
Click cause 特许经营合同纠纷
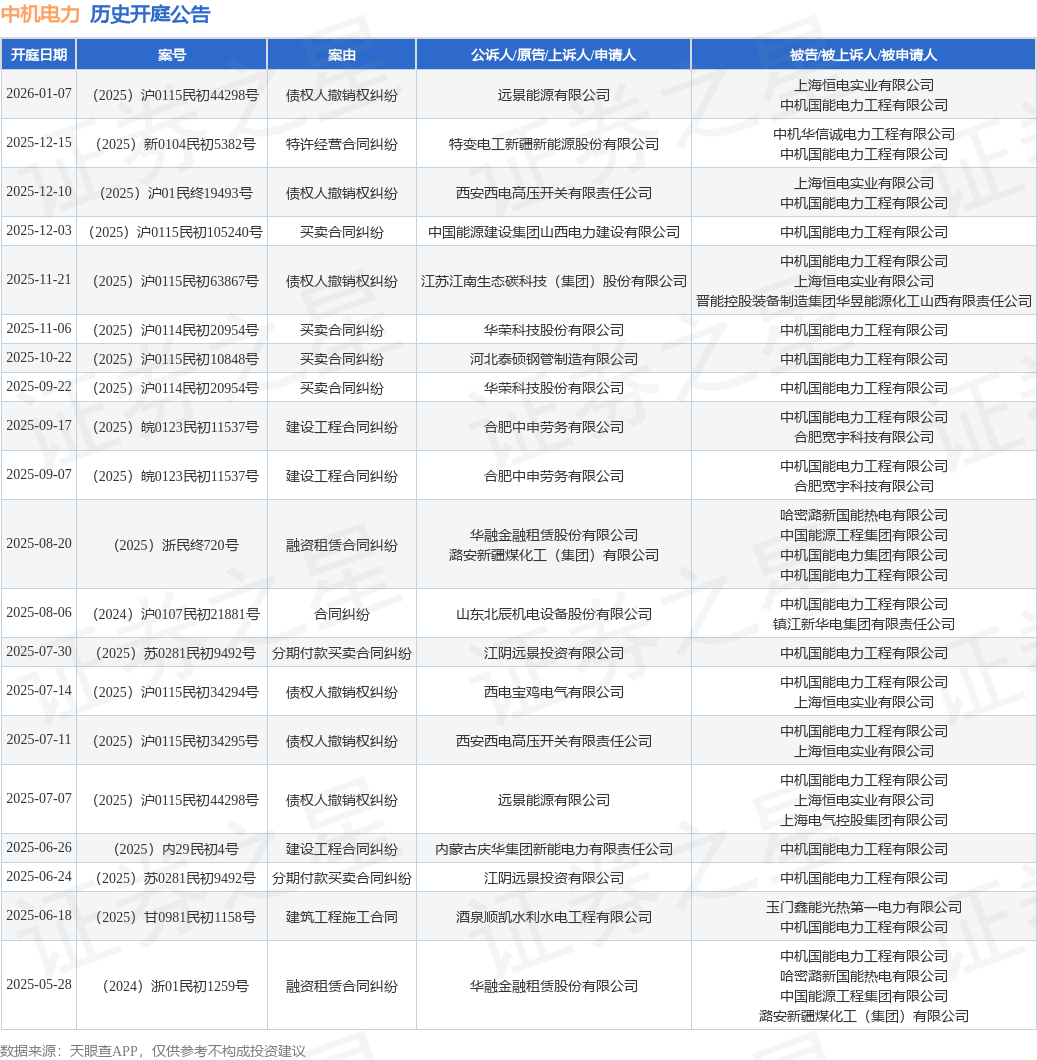pos(341,145)
